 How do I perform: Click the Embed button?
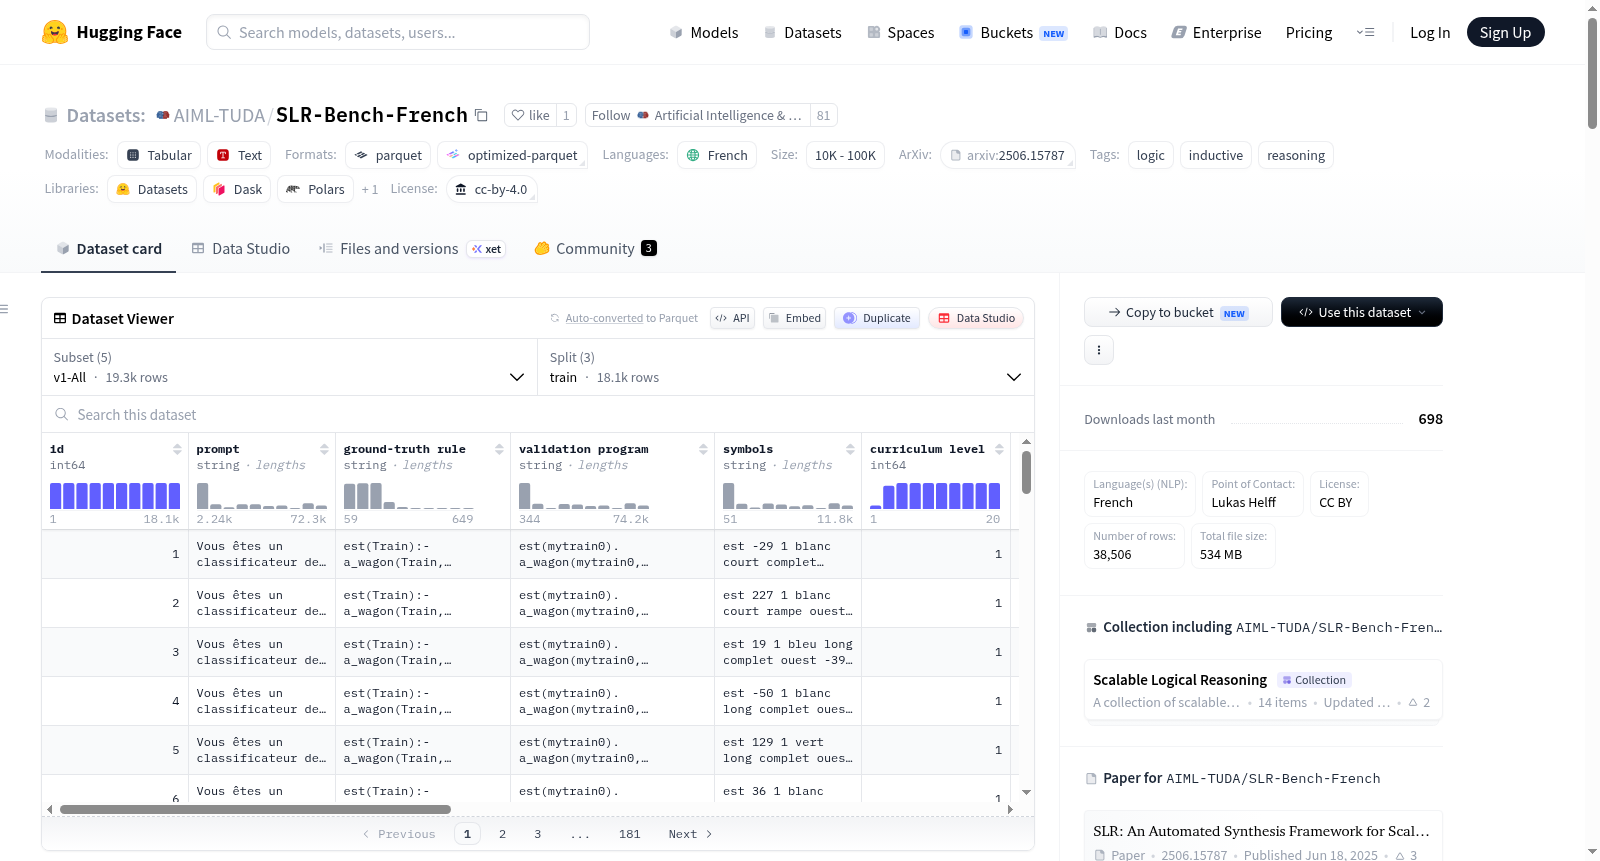click(795, 318)
